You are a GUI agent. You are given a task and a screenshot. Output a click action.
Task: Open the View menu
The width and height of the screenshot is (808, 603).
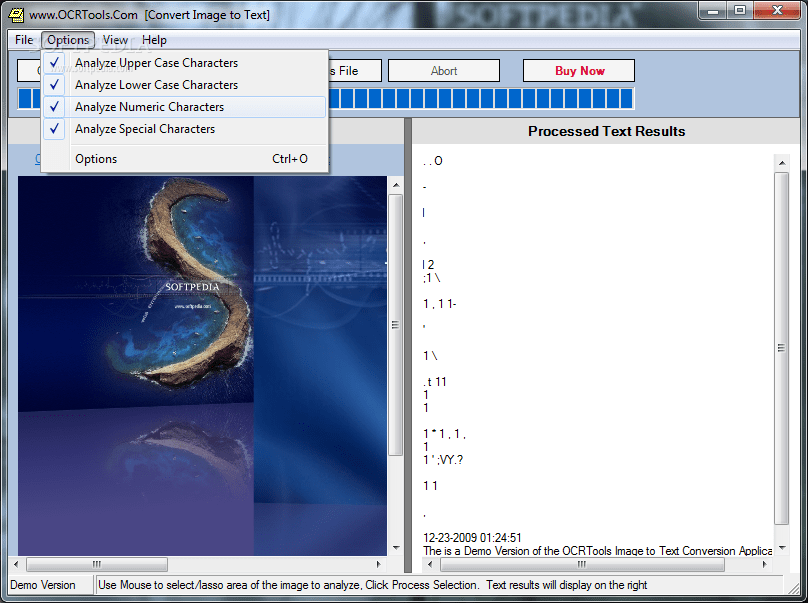coord(115,40)
